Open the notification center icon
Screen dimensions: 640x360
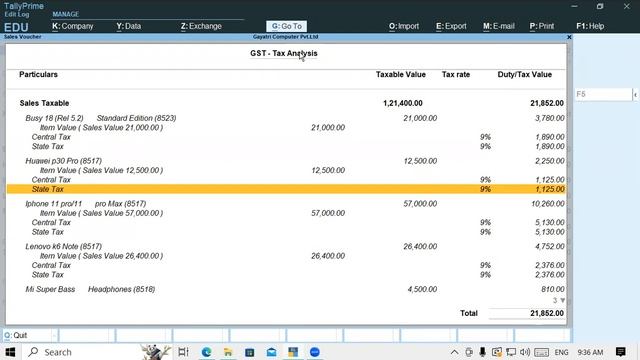(x=621, y=352)
